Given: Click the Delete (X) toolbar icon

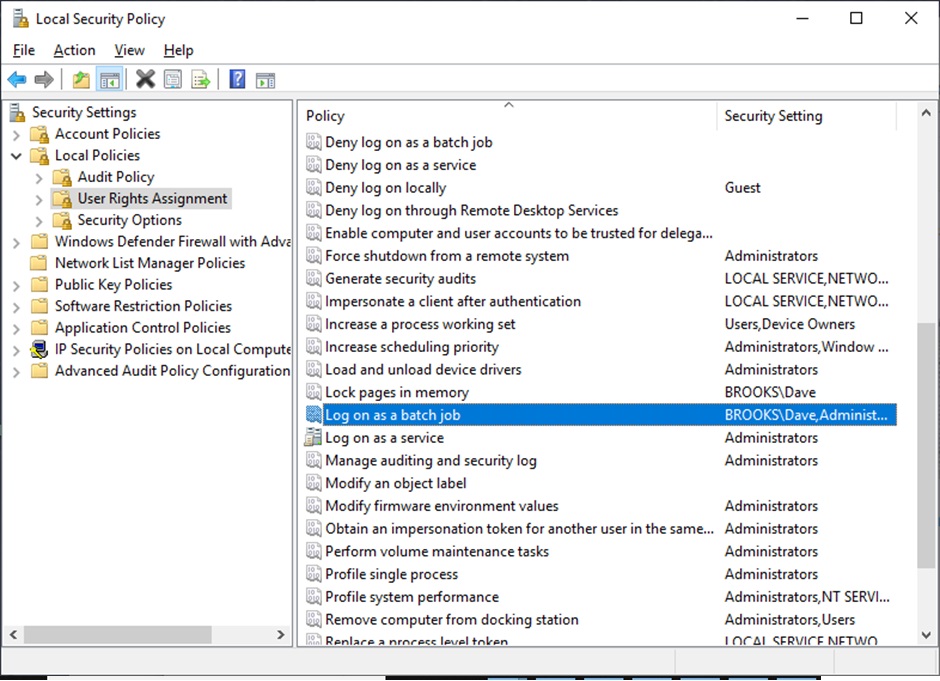Looking at the screenshot, I should 146,79.
